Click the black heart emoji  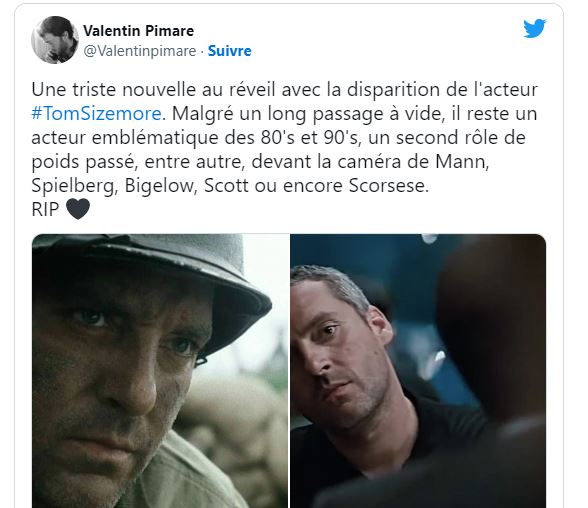click(x=78, y=209)
